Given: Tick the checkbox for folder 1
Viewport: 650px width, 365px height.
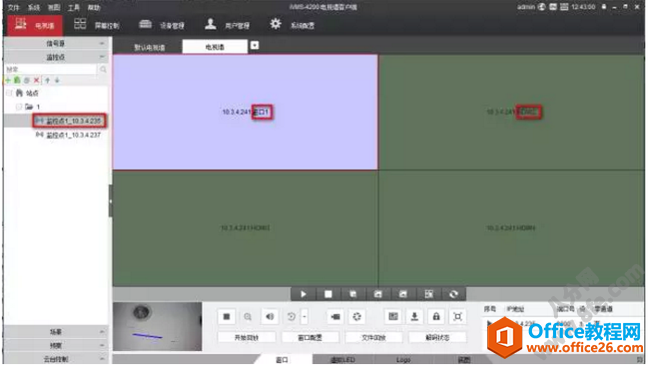Looking at the screenshot, I should pyautogui.click(x=19, y=107).
